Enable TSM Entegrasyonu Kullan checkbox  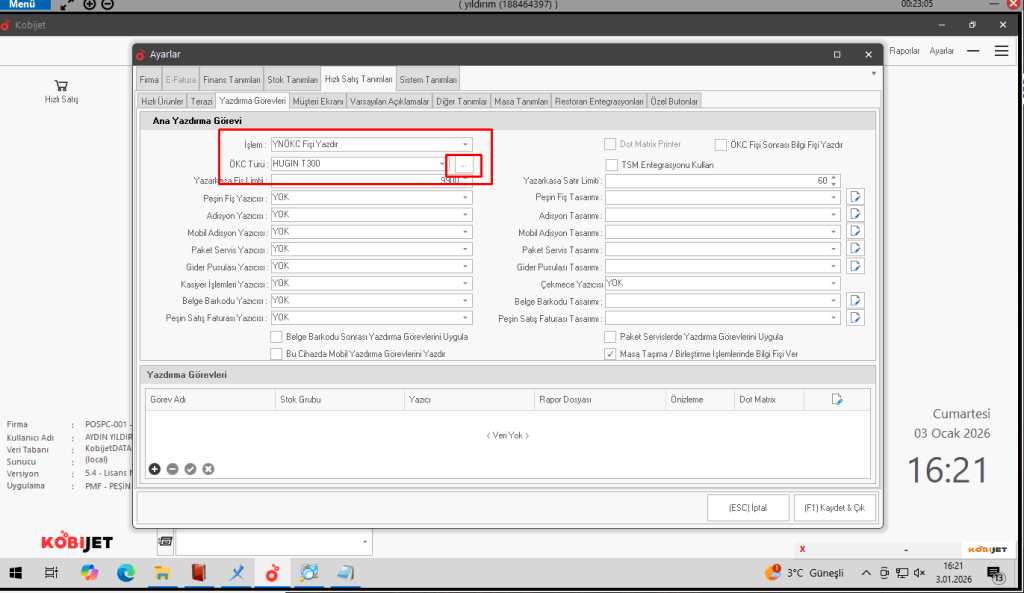[x=612, y=164]
